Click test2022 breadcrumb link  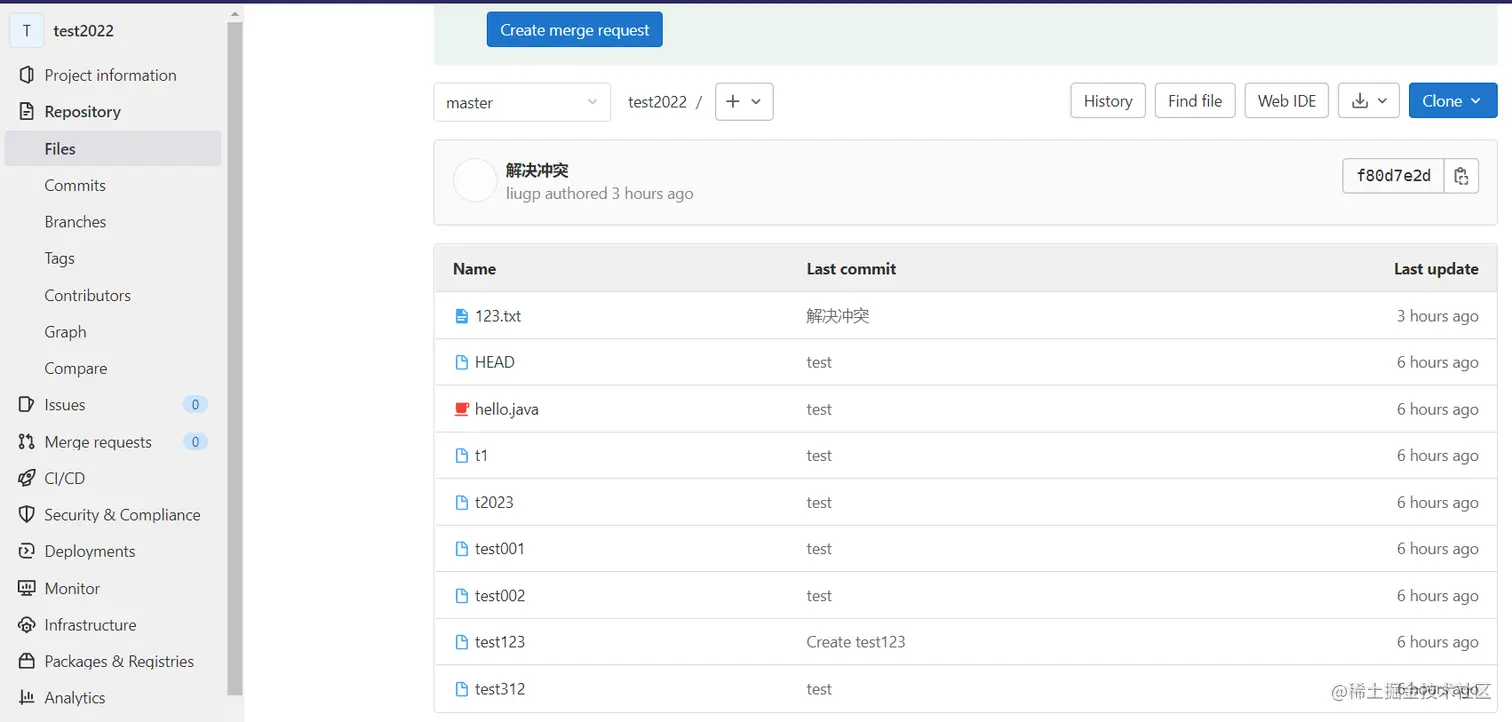[x=657, y=102]
